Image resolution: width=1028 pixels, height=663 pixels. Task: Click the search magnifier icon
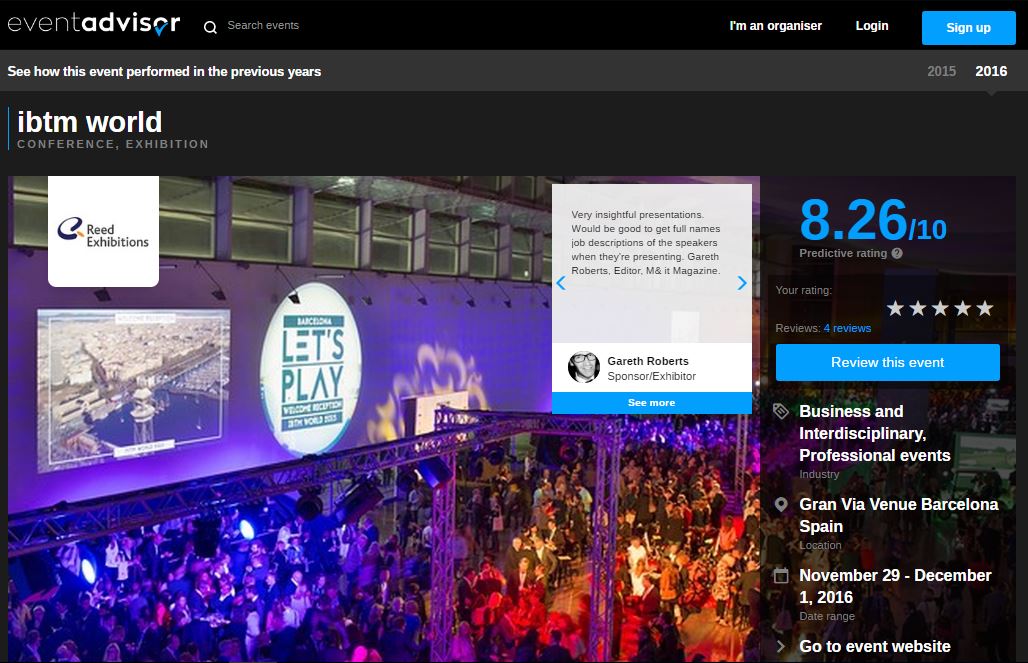click(x=210, y=27)
